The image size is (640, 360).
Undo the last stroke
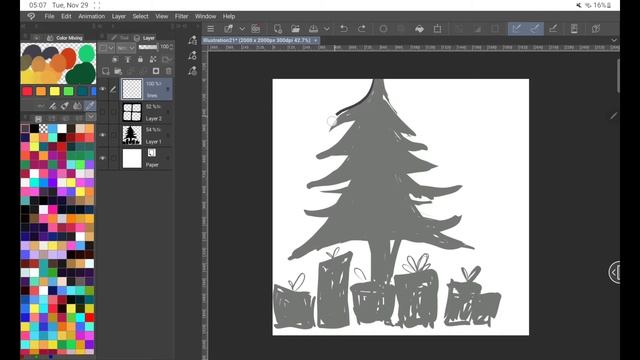pyautogui.click(x=344, y=29)
